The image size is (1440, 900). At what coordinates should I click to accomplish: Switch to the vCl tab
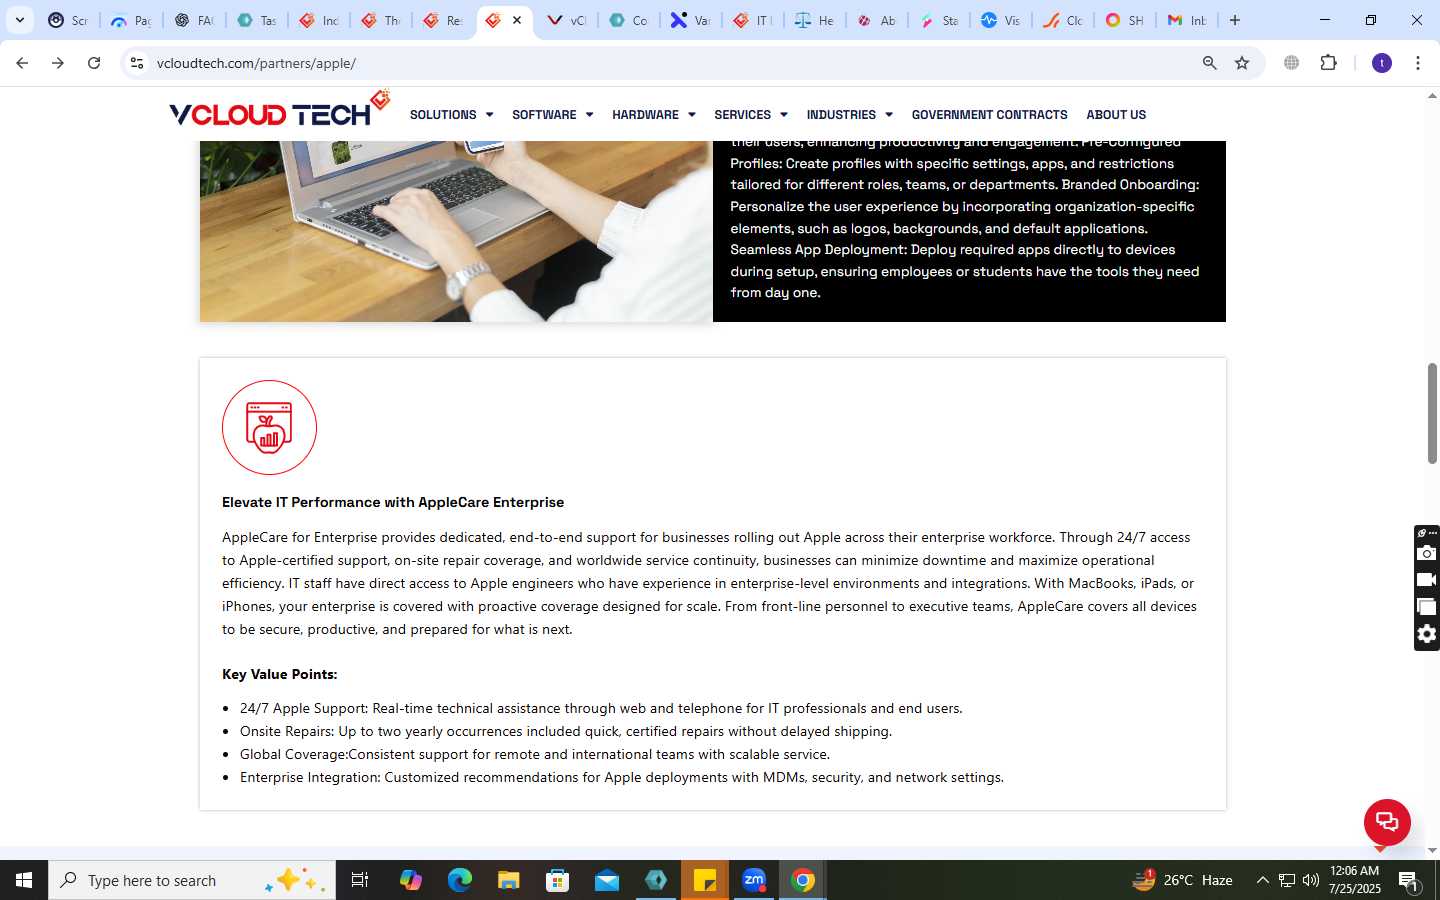coord(567,20)
